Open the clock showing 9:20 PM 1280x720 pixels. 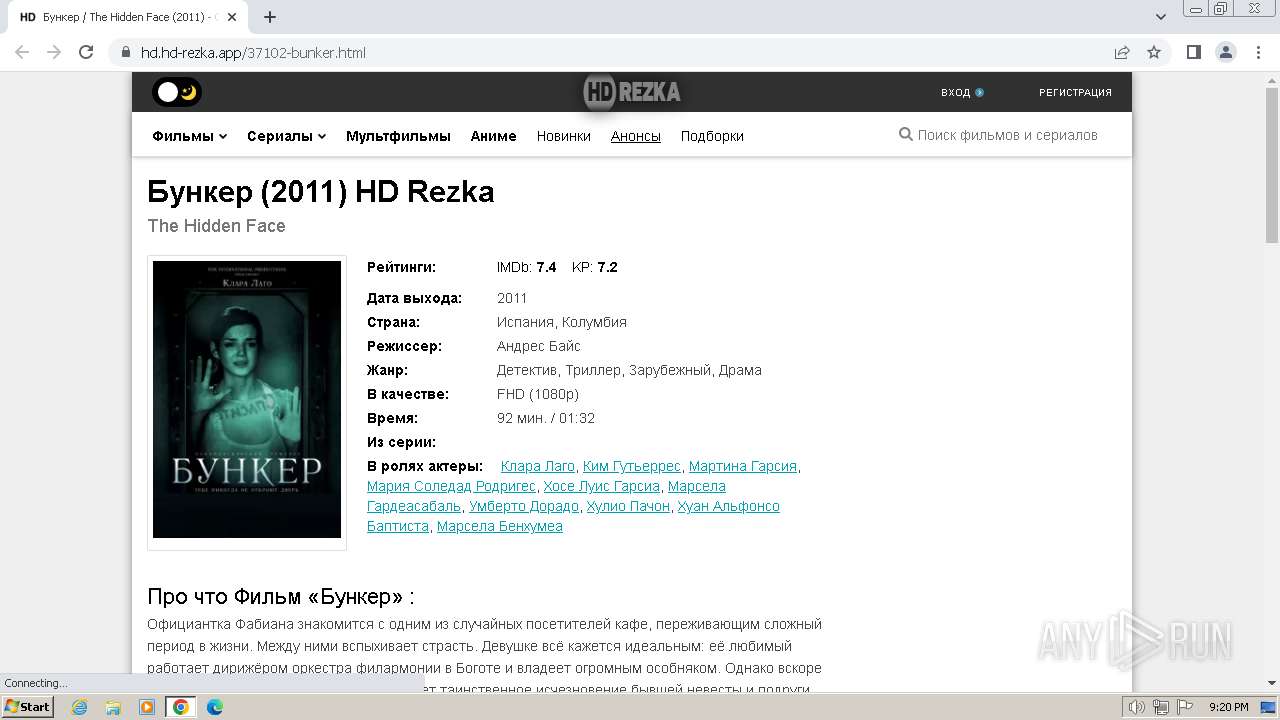click(1228, 707)
